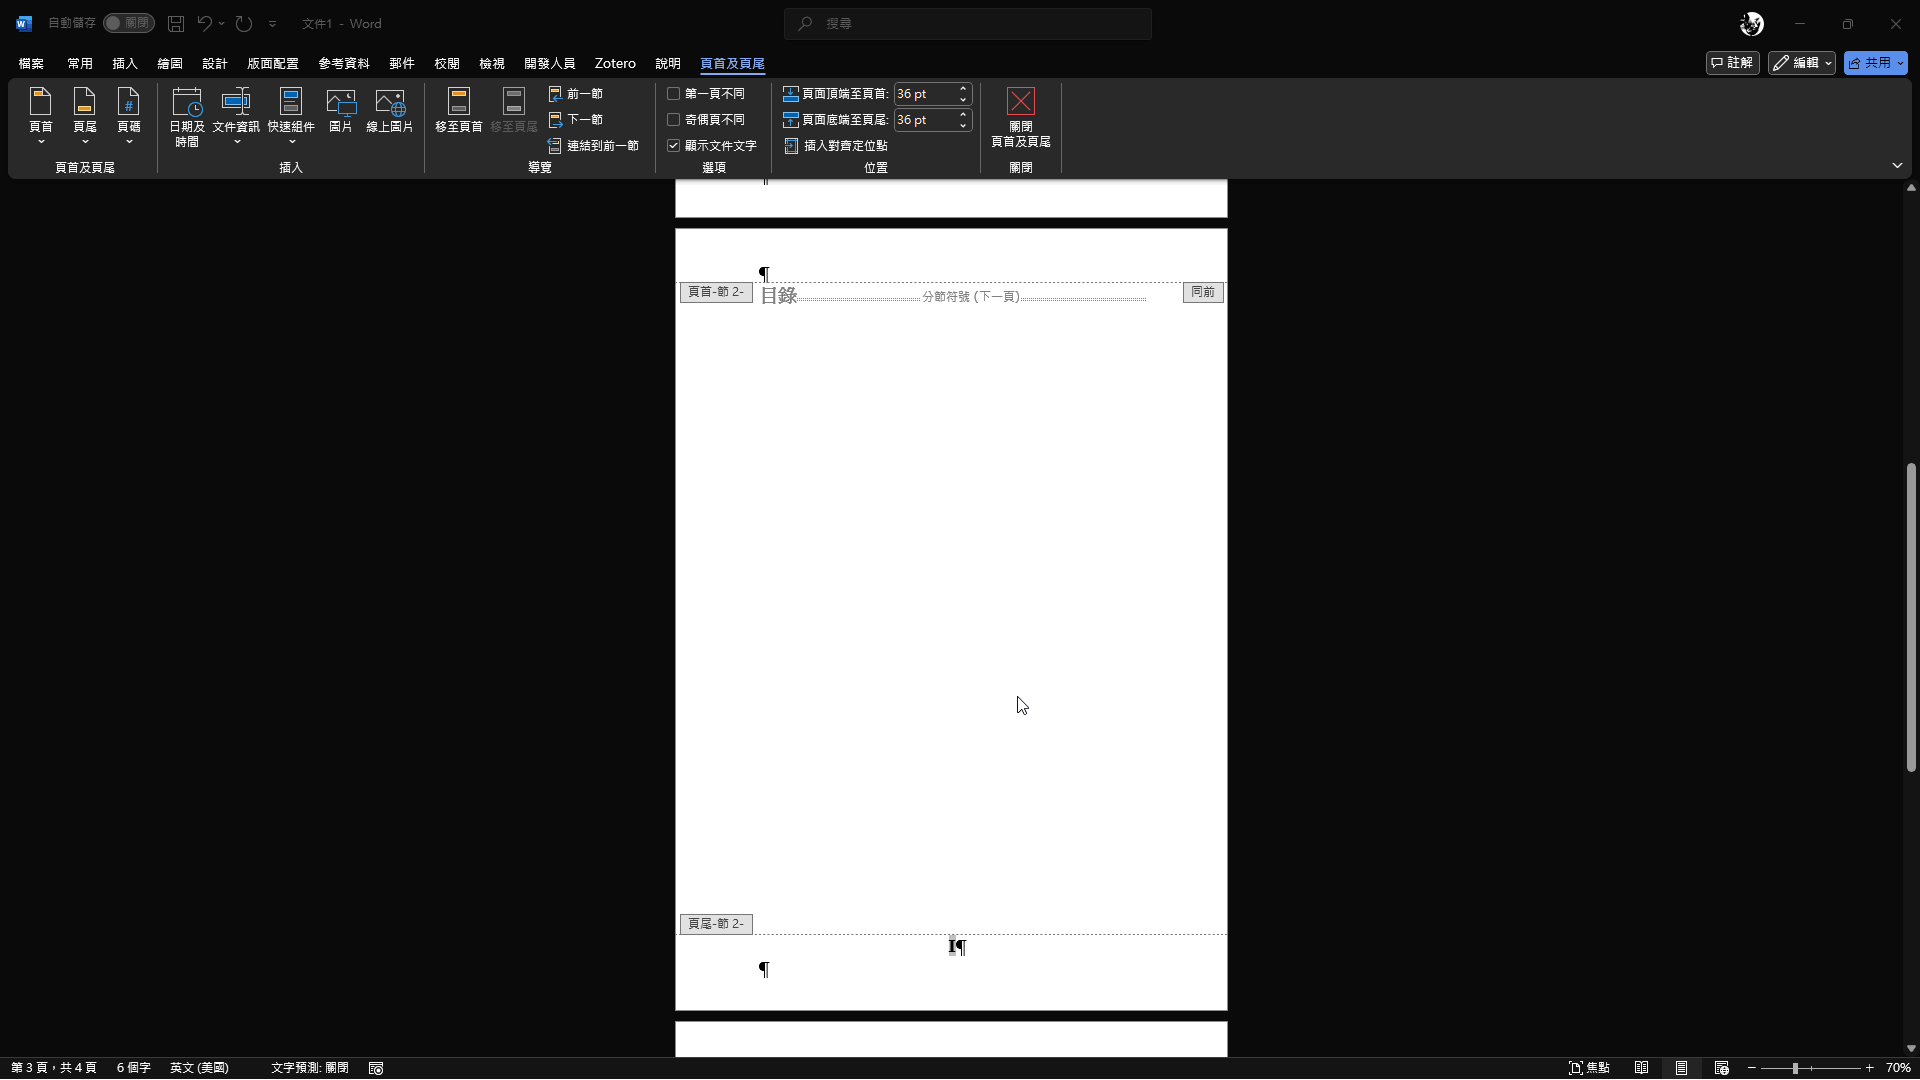The height and width of the screenshot is (1080, 1920).
Task: Click the Comments (註解) button
Action: click(1732, 63)
